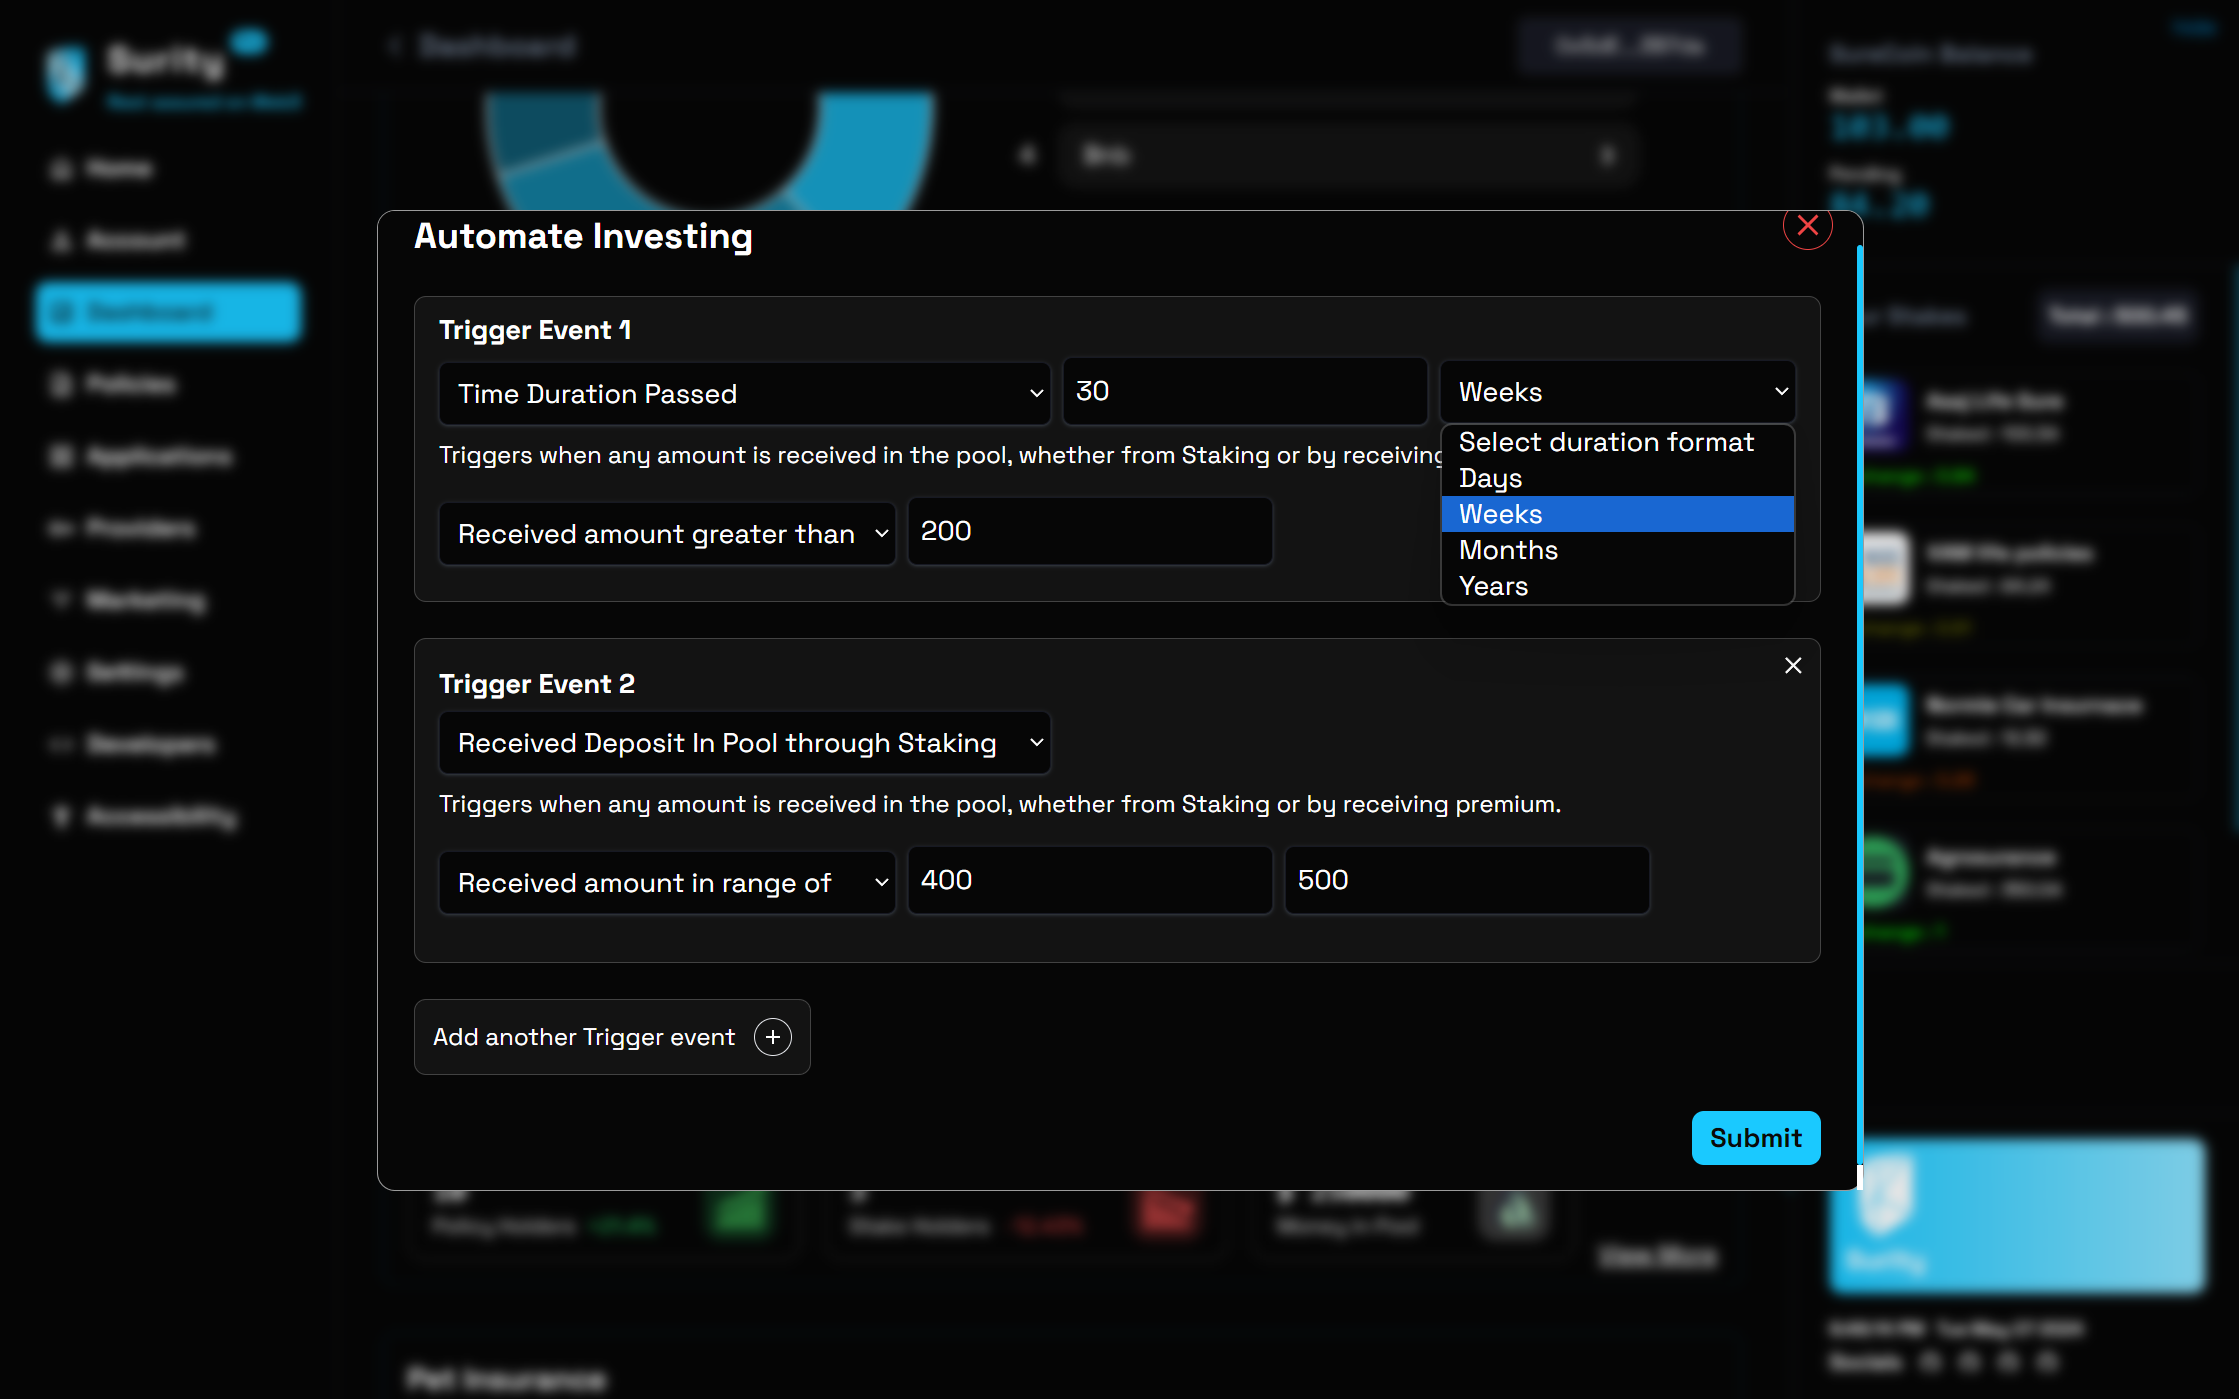Focus the amount field containing 200
Viewport: 2239px width, 1399px height.
tap(1089, 532)
